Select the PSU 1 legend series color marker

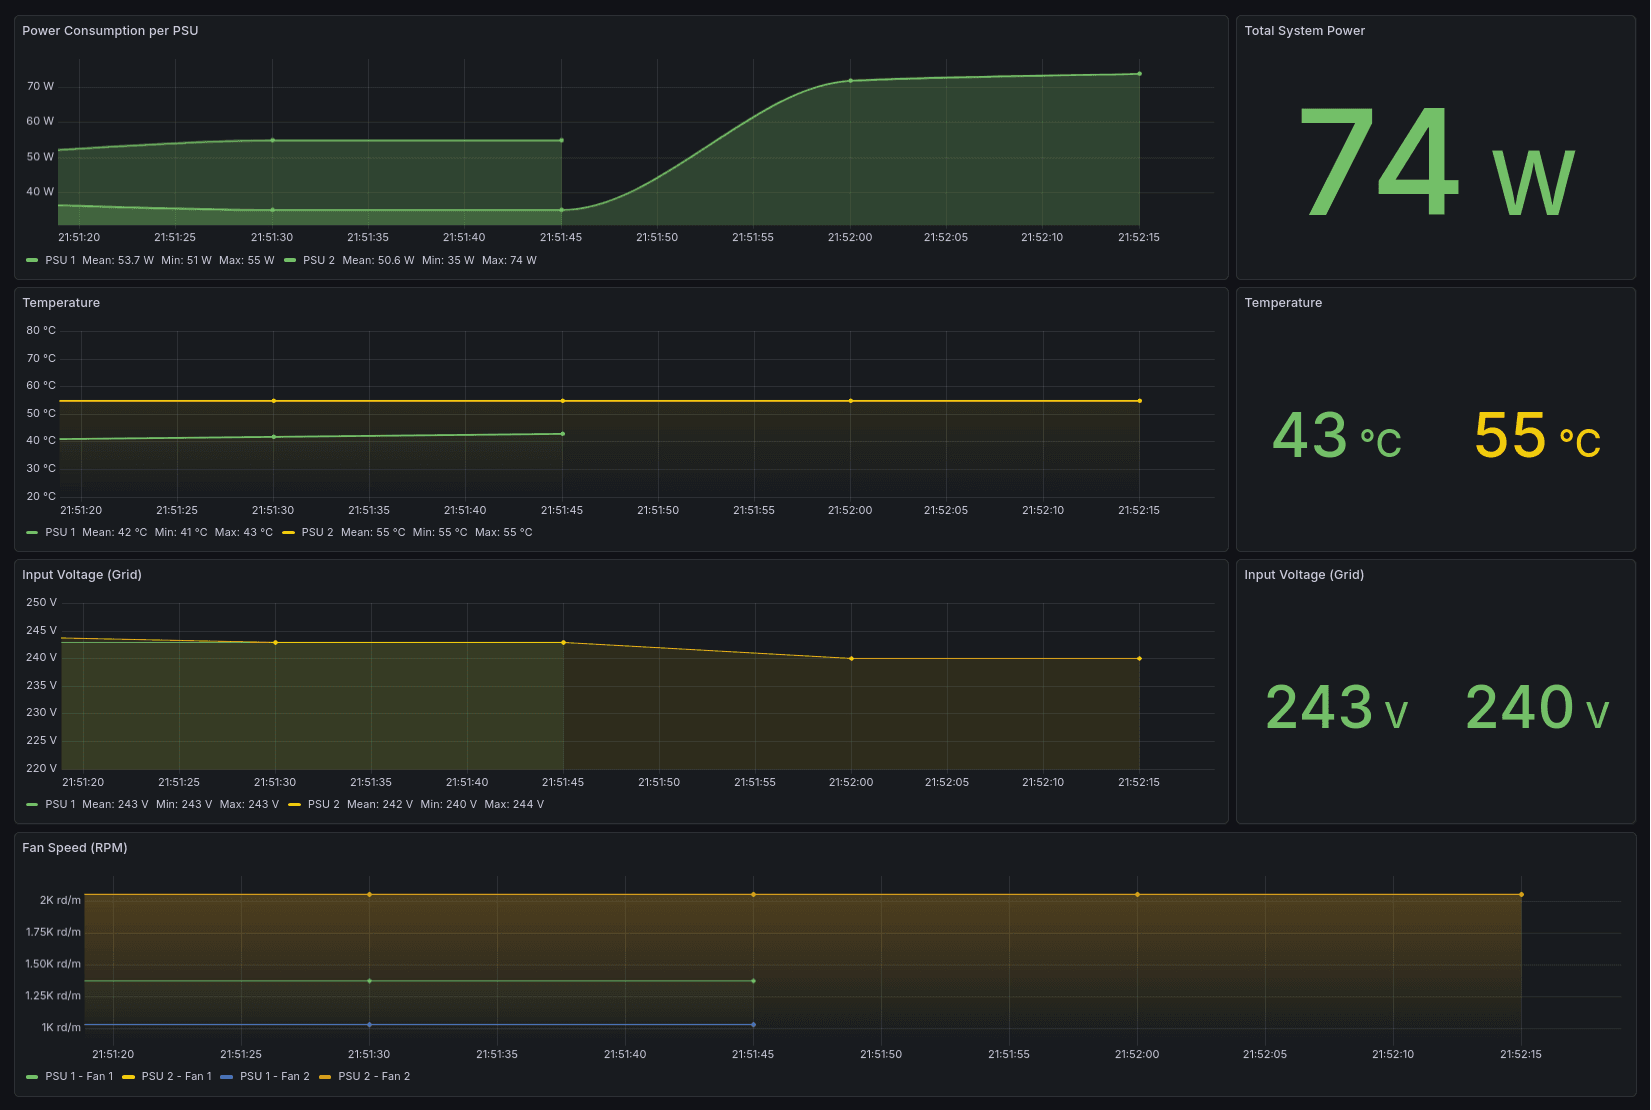coord(31,260)
